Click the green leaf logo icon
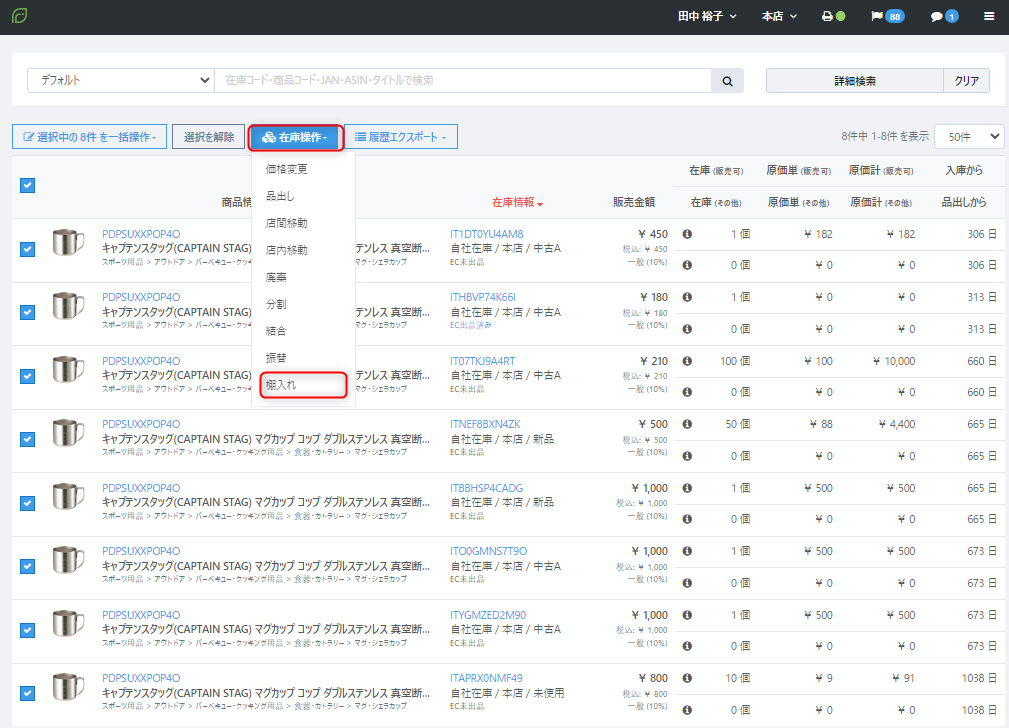The image size is (1009, 728). (x=20, y=17)
